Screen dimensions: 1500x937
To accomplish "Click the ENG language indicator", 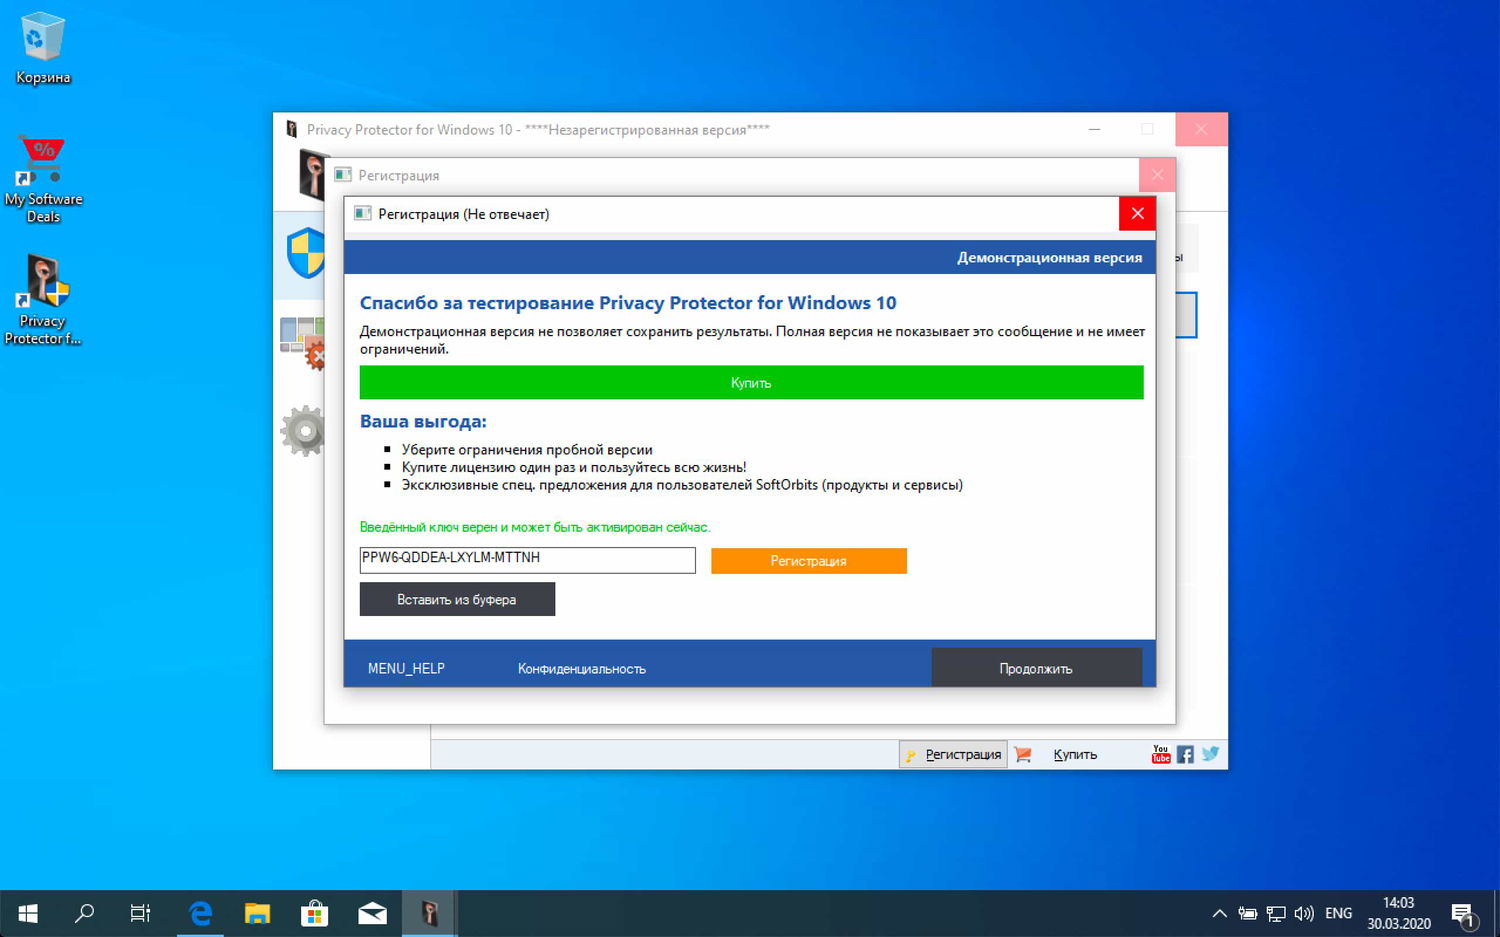I will 1338,913.
